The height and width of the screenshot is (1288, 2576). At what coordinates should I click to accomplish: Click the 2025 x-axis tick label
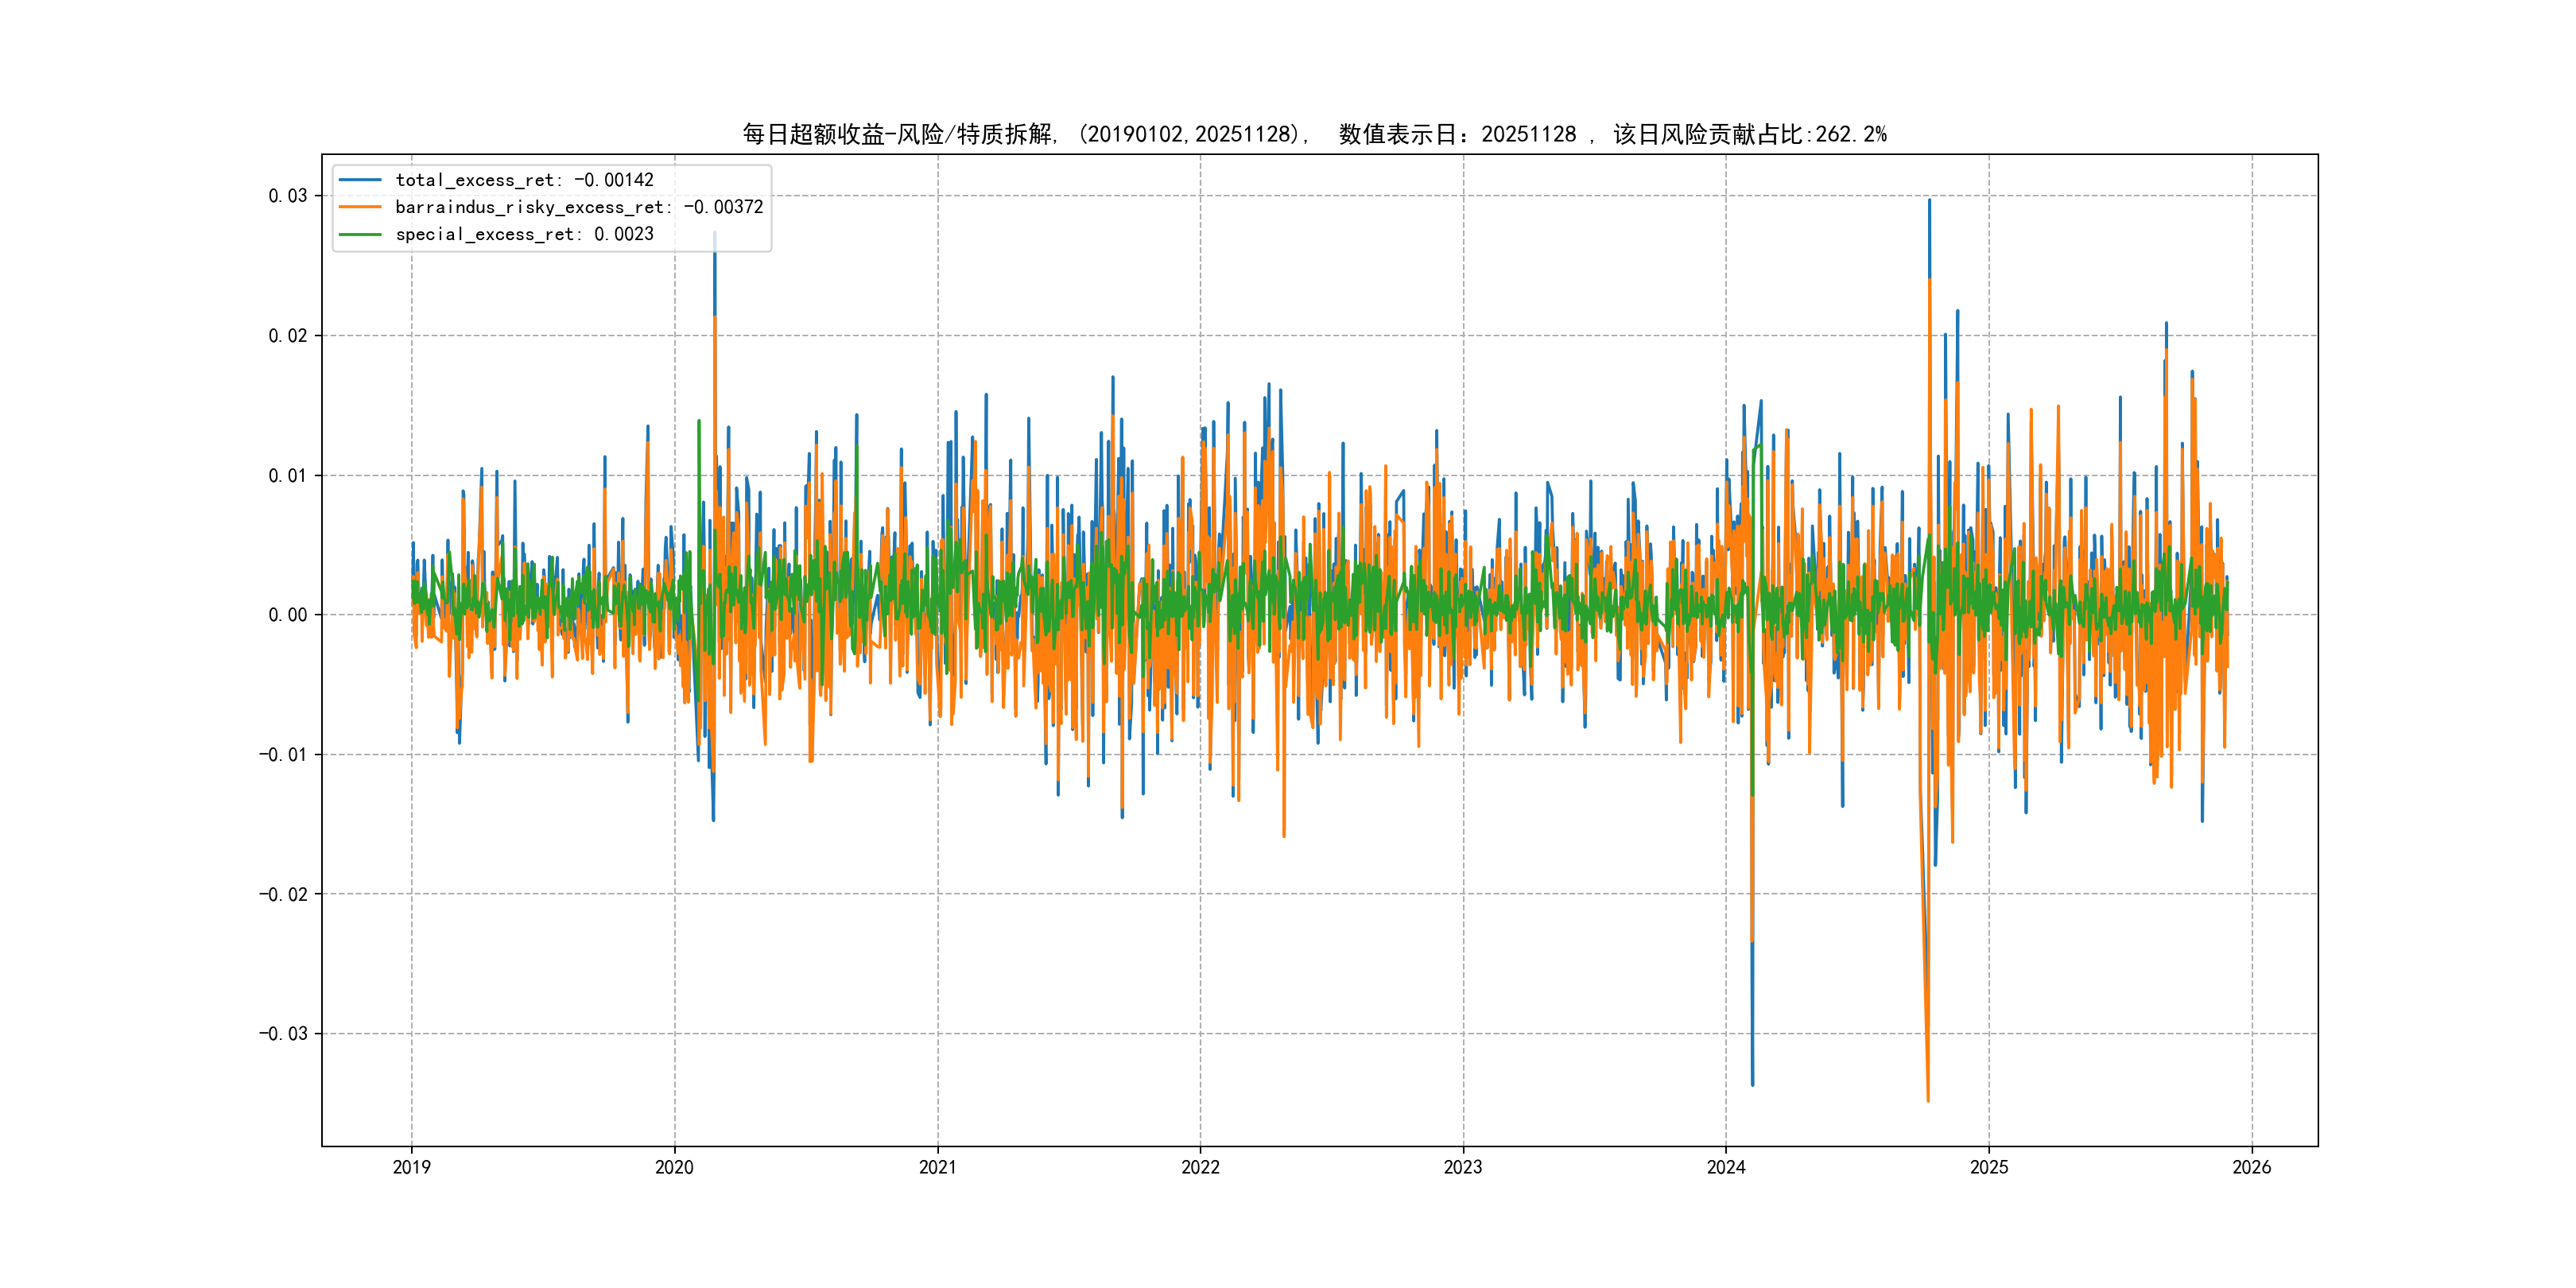point(1989,1167)
